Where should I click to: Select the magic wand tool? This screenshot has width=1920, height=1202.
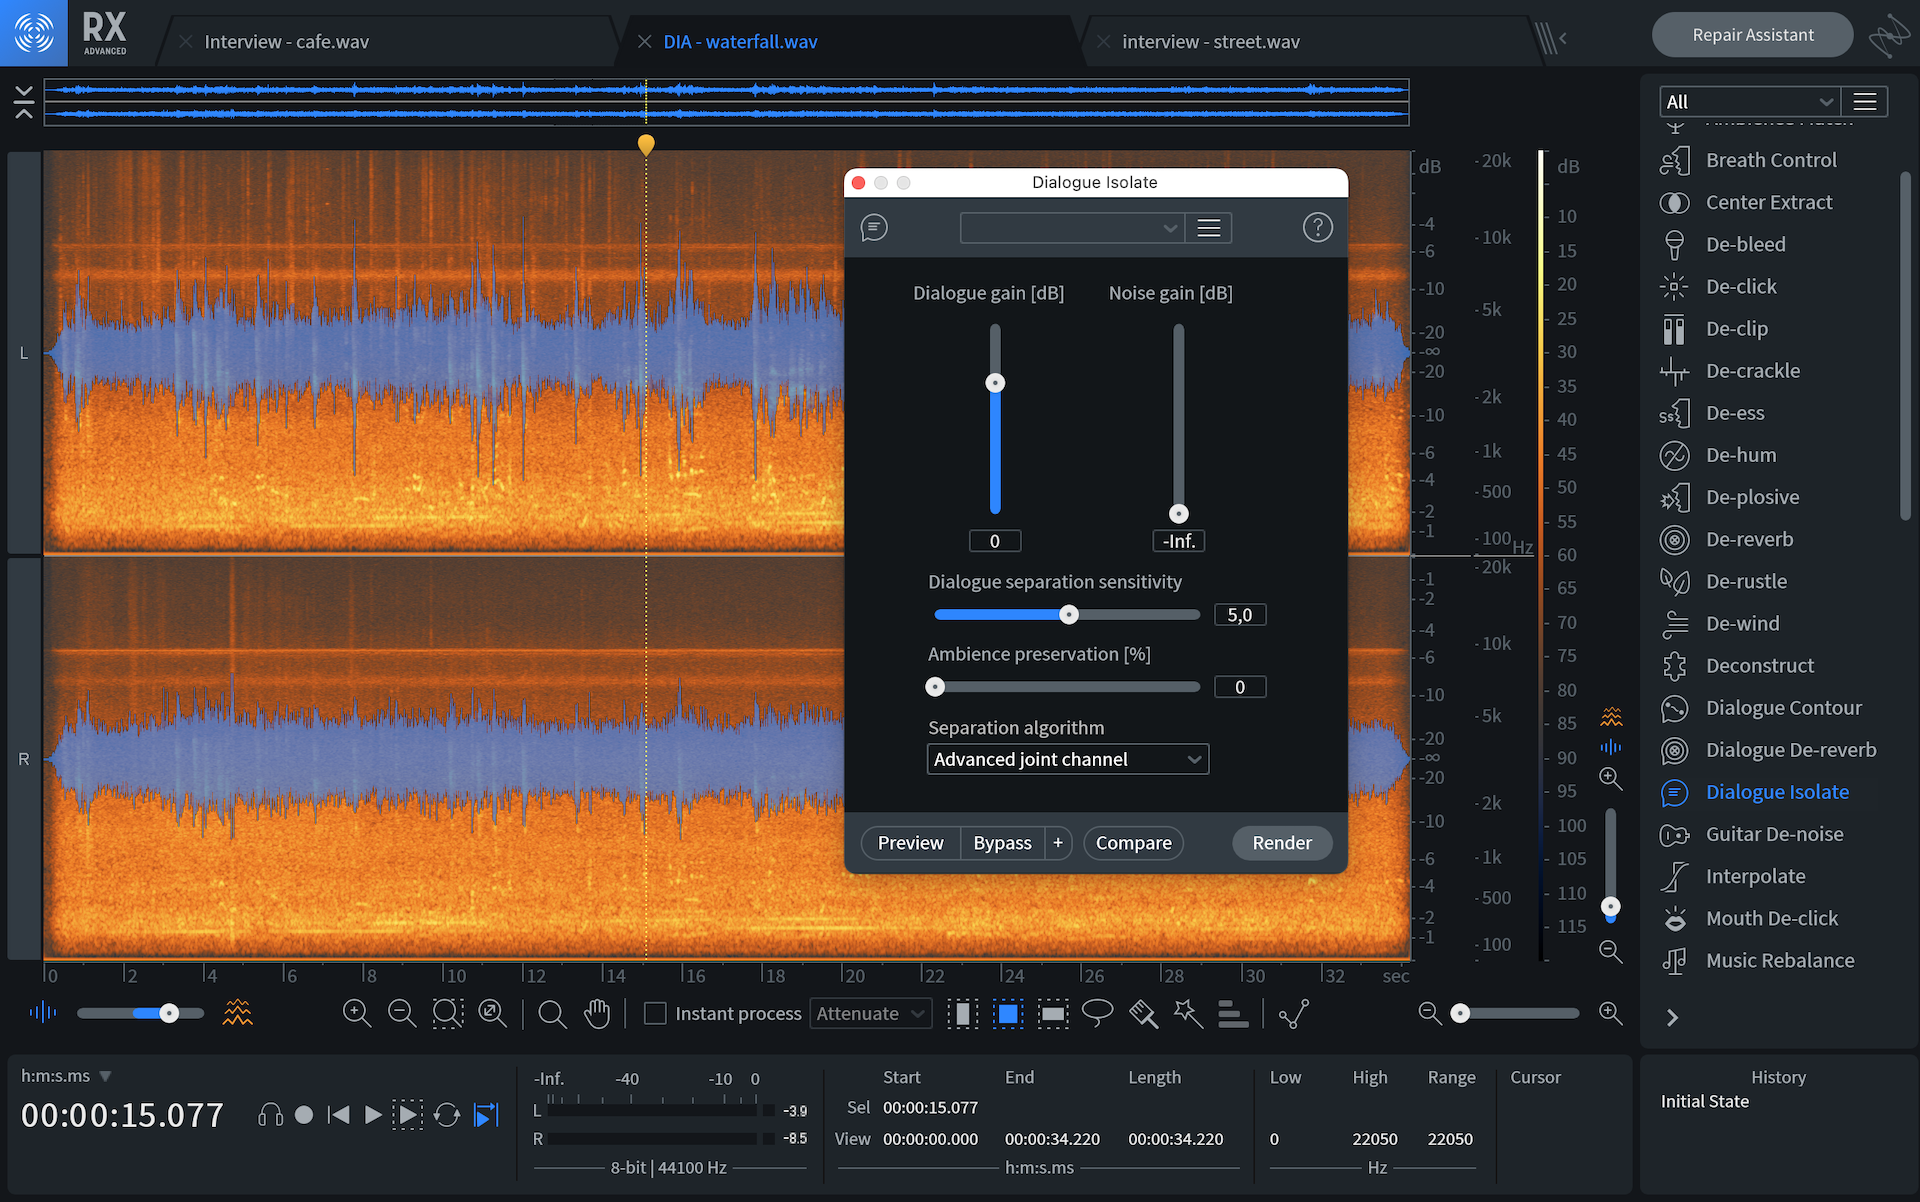(x=1187, y=1013)
